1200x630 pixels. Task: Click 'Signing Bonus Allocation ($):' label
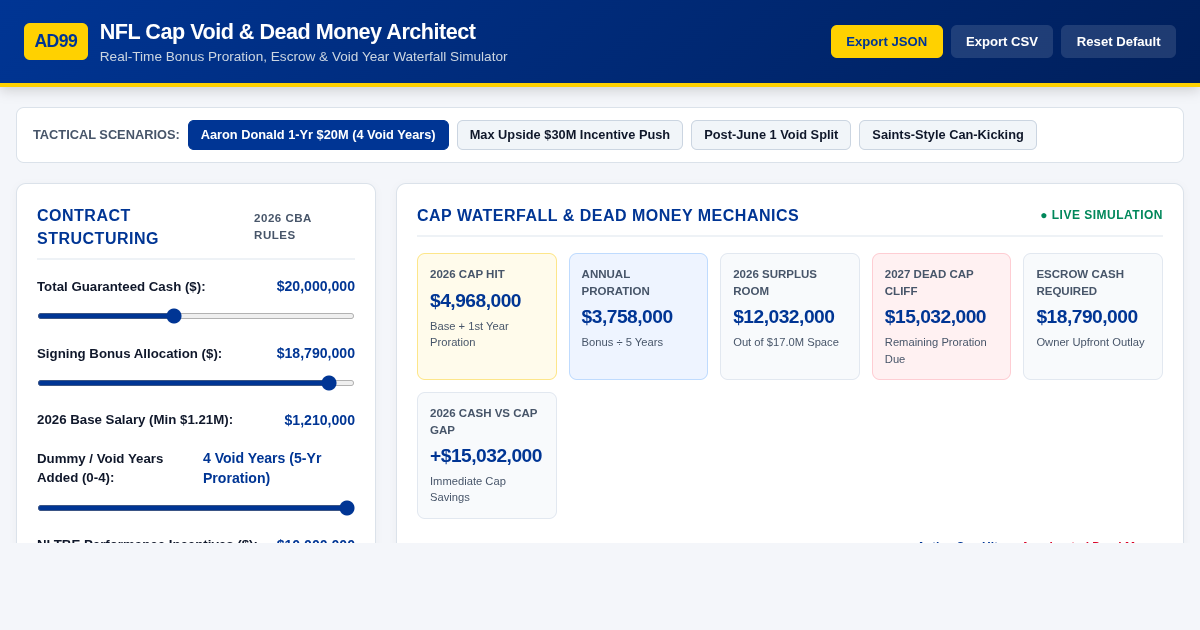coord(130,354)
